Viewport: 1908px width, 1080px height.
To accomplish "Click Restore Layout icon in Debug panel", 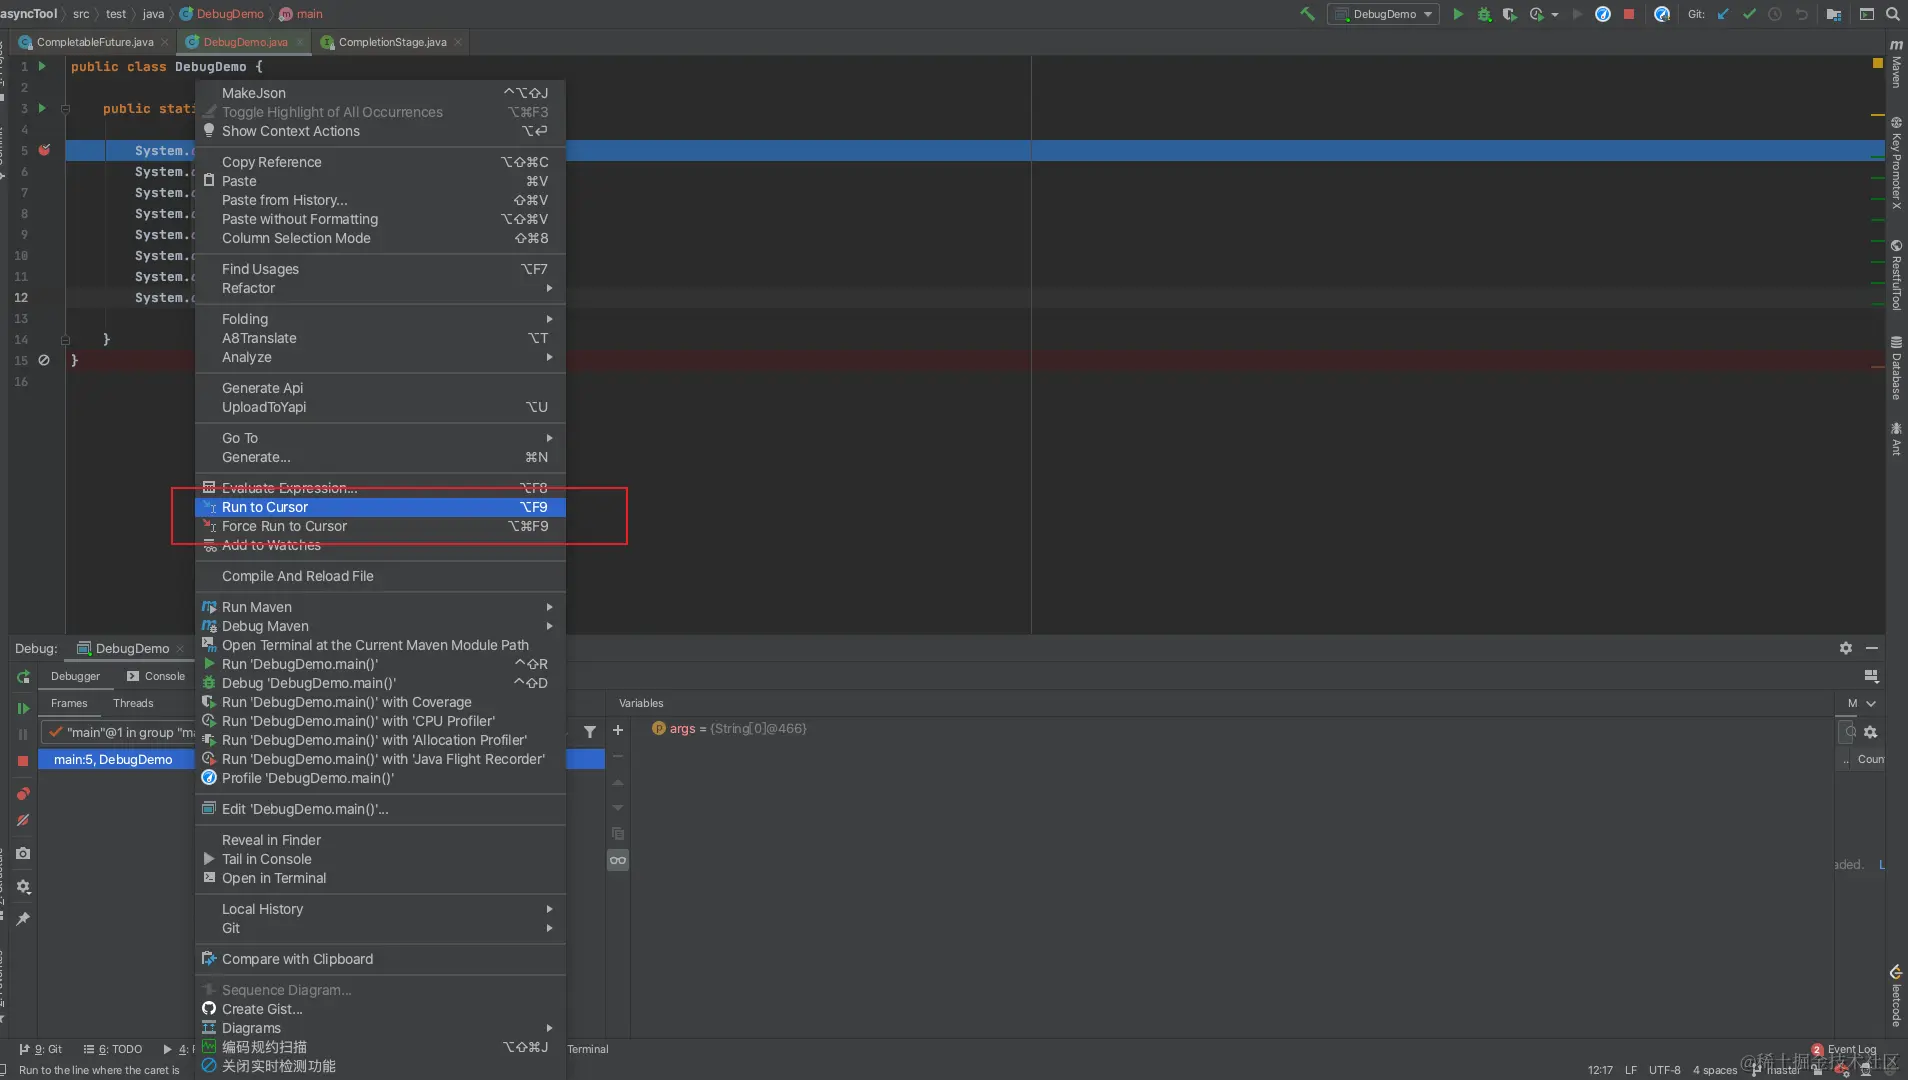I will click(1871, 676).
